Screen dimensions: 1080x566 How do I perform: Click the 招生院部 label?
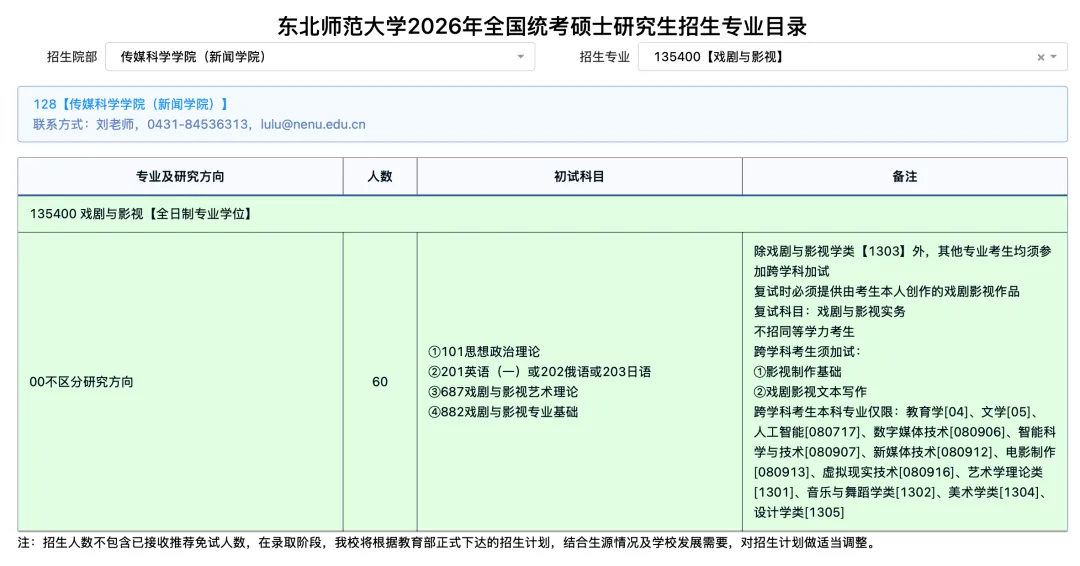[x=72, y=57]
